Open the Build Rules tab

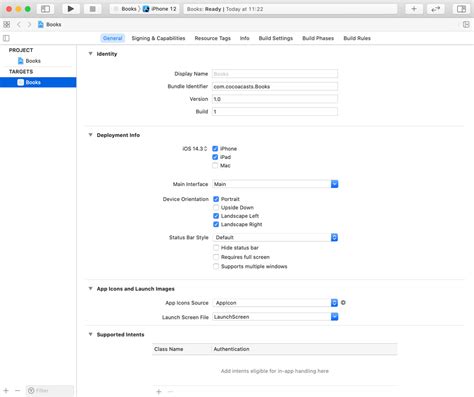(x=357, y=38)
